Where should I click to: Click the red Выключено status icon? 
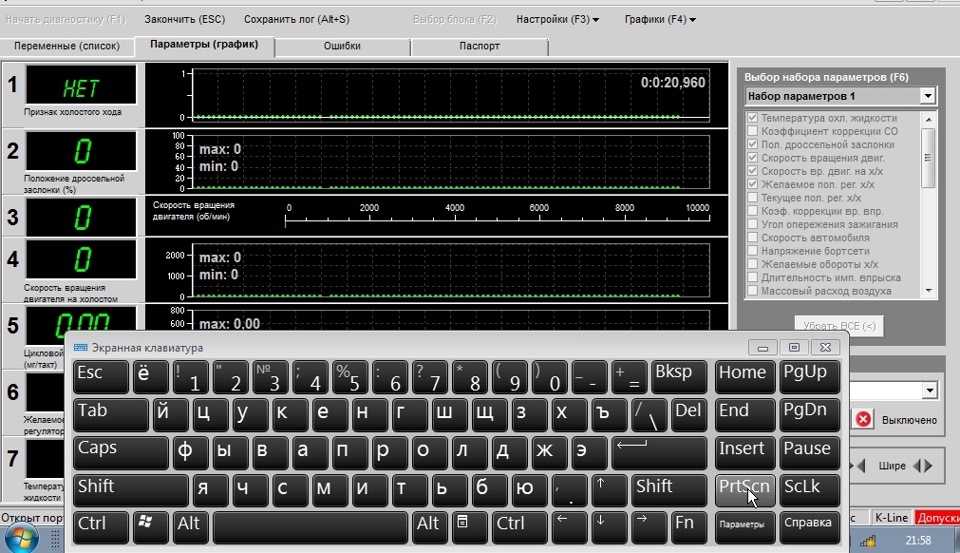pyautogui.click(x=863, y=419)
